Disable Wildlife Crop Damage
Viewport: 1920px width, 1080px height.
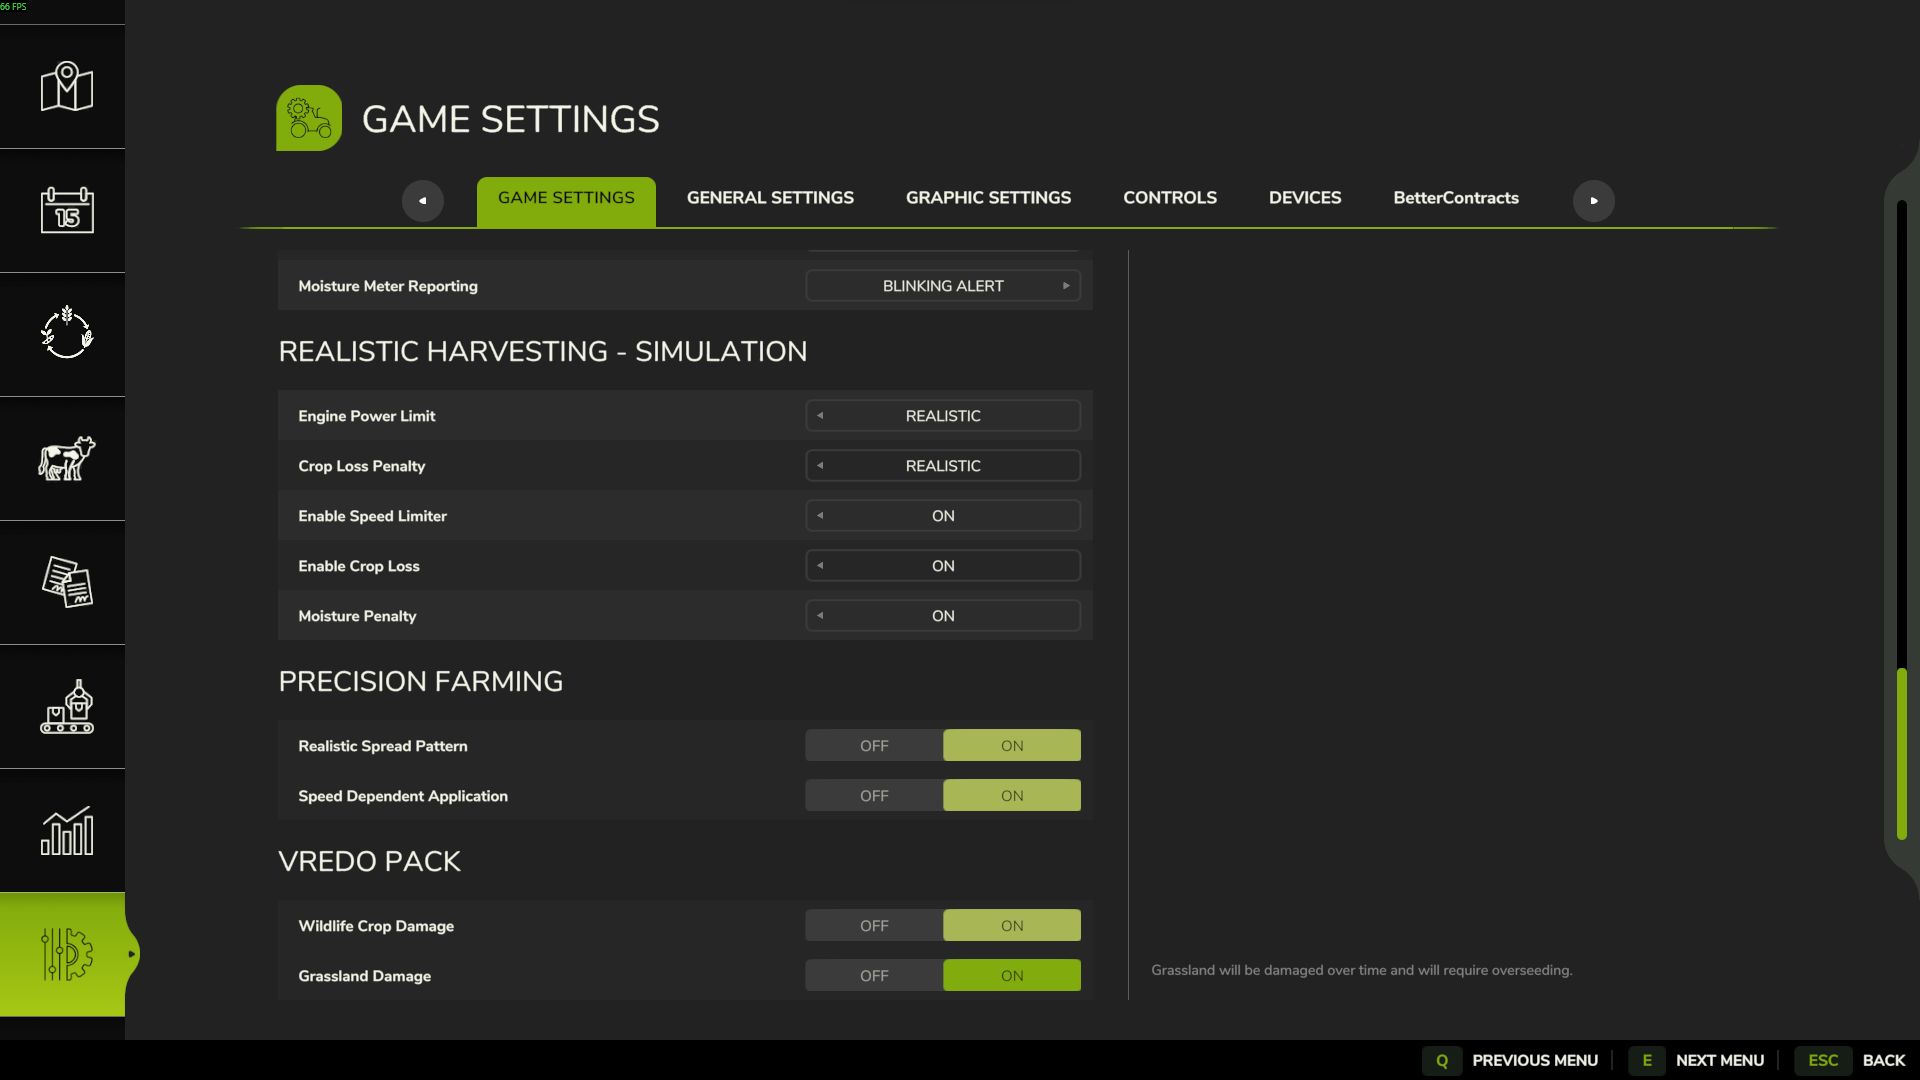[x=872, y=925]
